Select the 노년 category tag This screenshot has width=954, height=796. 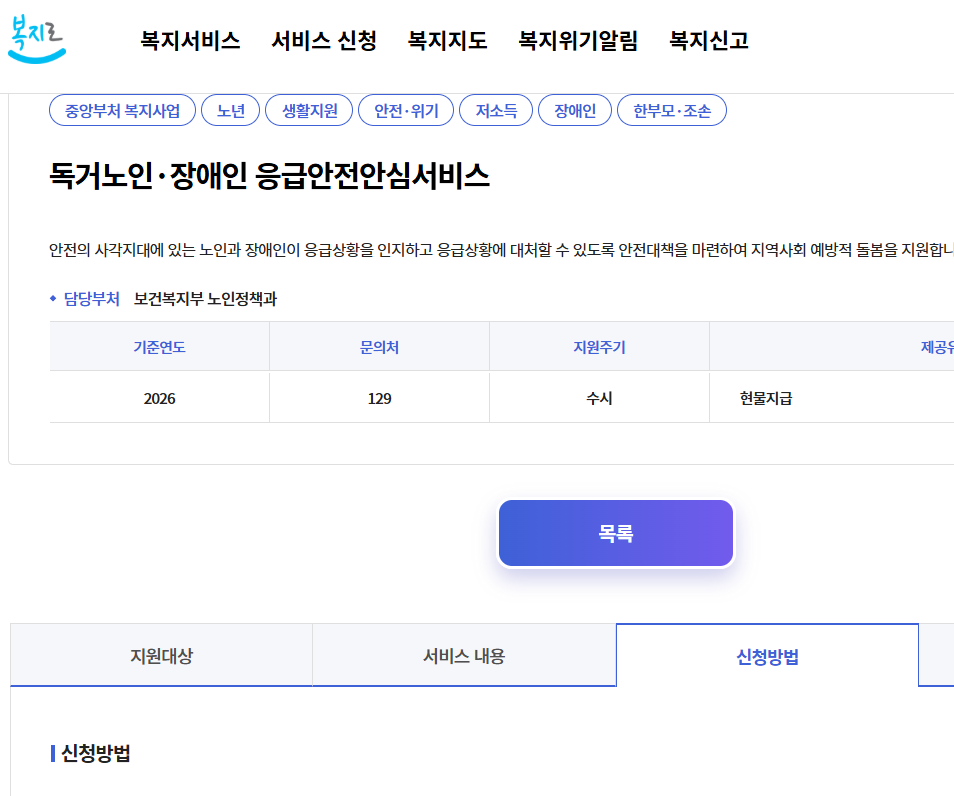(x=229, y=110)
